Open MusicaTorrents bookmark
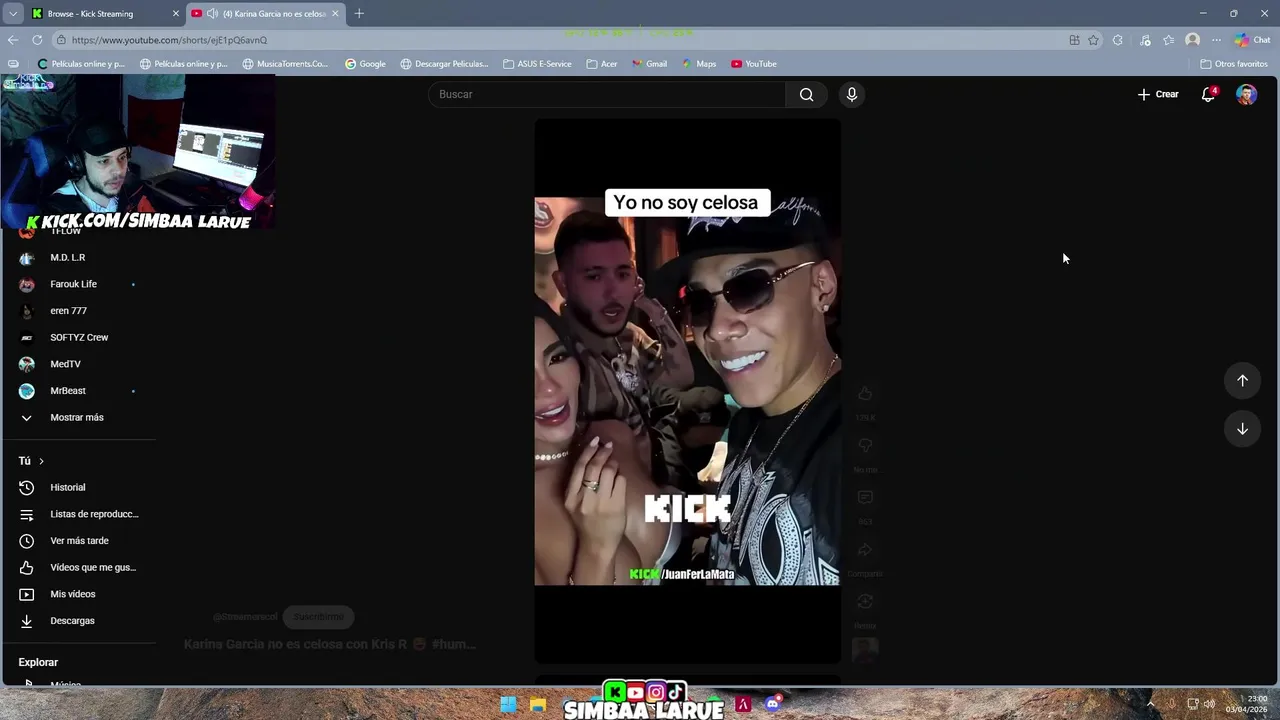 click(x=285, y=64)
